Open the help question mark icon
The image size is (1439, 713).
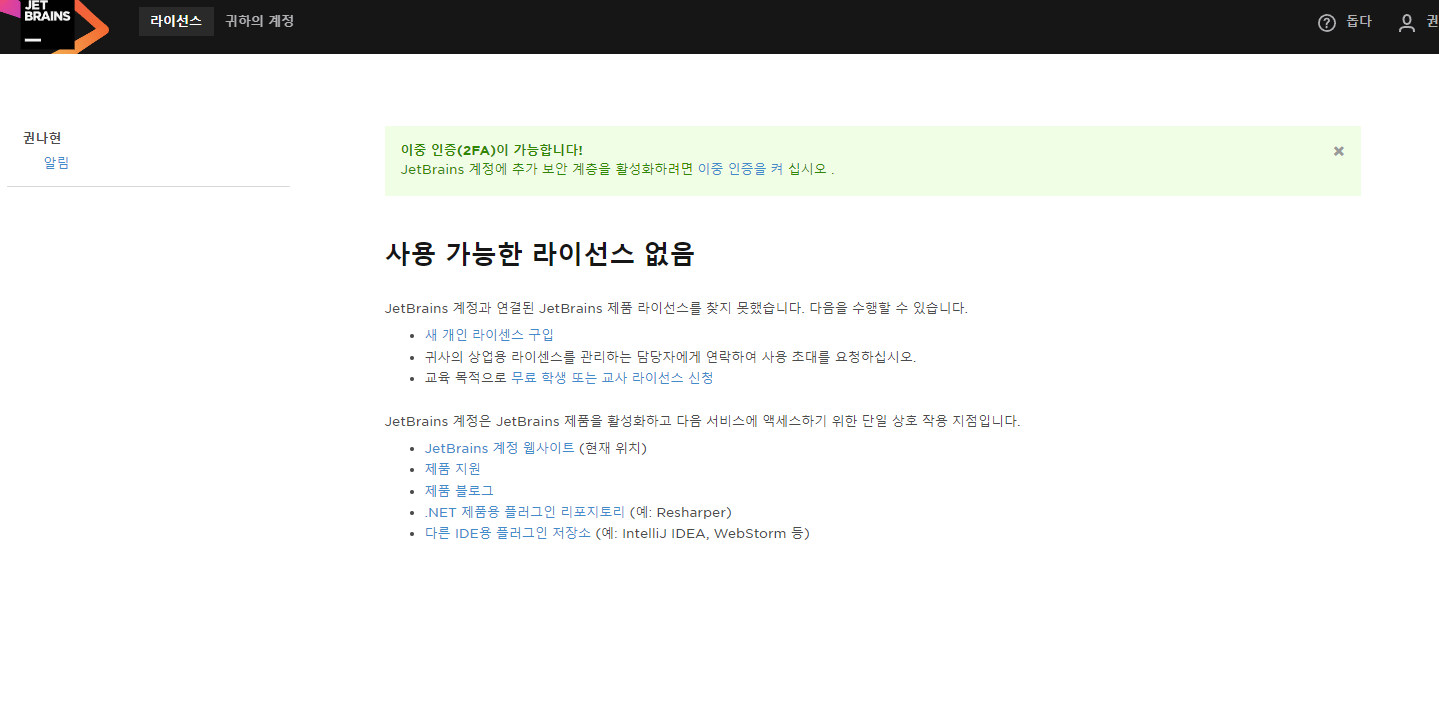point(1327,23)
